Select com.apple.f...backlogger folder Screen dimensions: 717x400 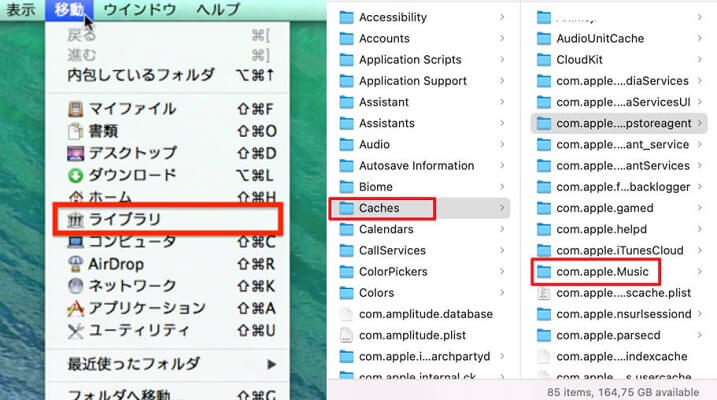620,187
